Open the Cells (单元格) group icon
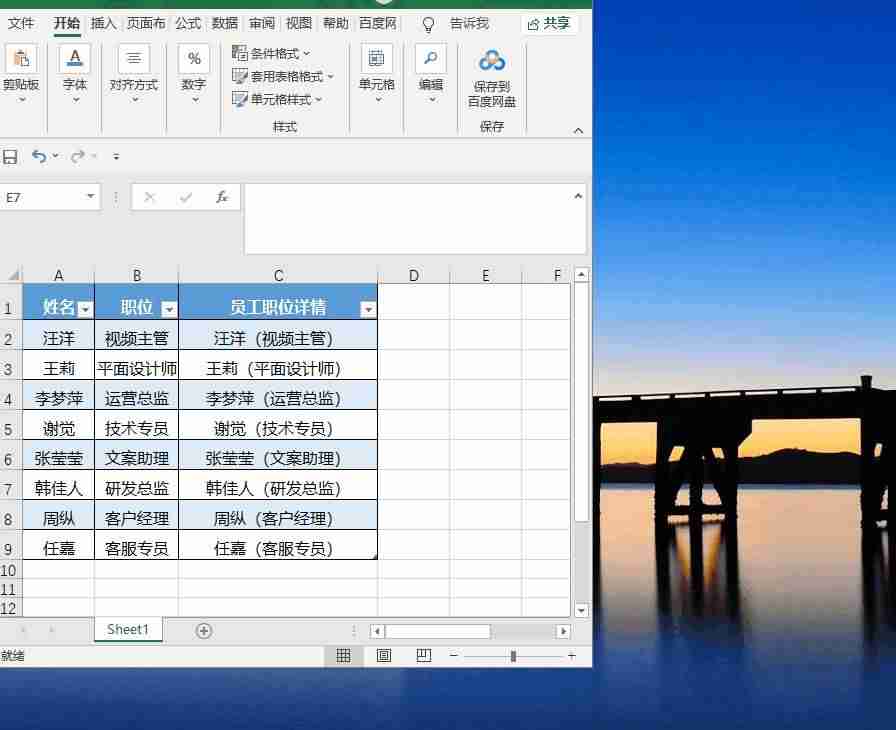This screenshot has width=896, height=730. [377, 59]
